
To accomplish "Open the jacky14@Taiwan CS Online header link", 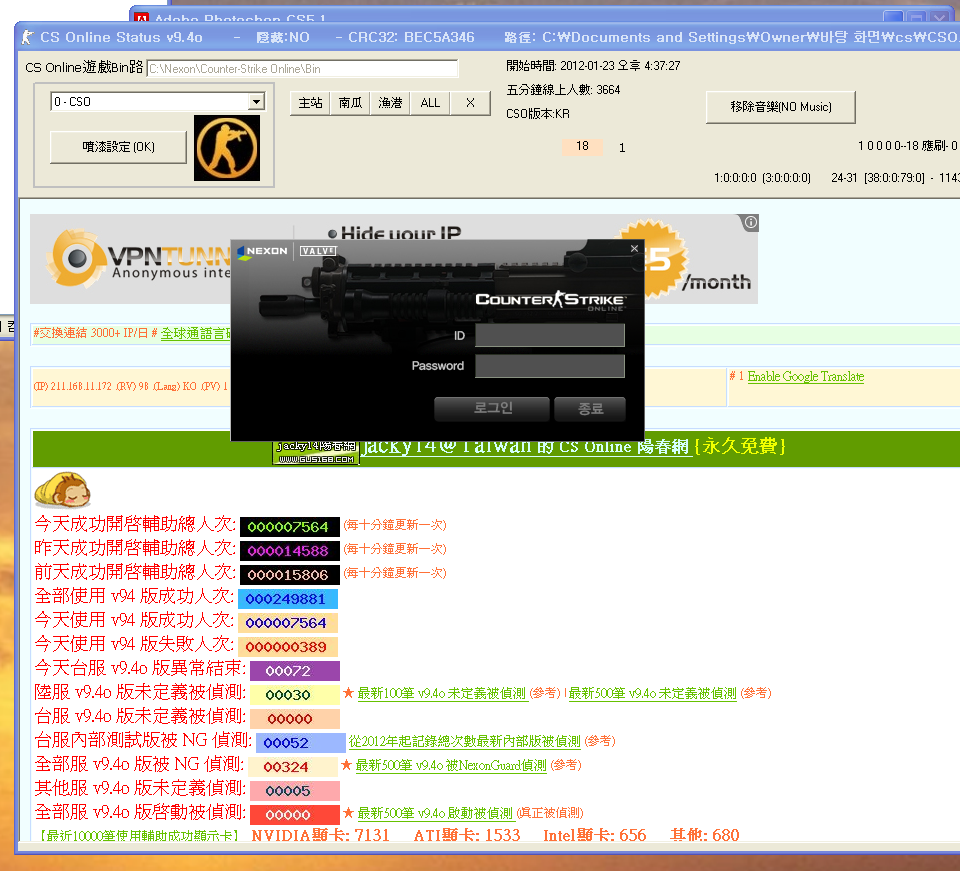I will tap(527, 446).
